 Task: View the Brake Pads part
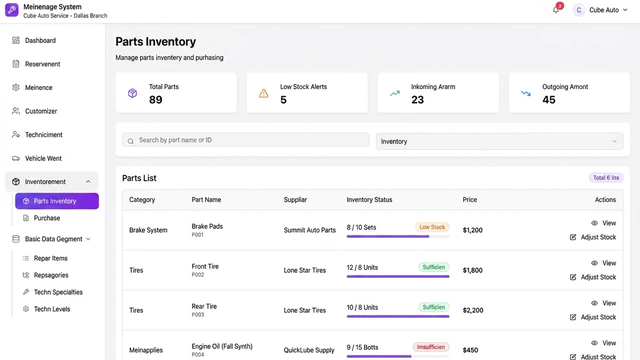coord(603,223)
